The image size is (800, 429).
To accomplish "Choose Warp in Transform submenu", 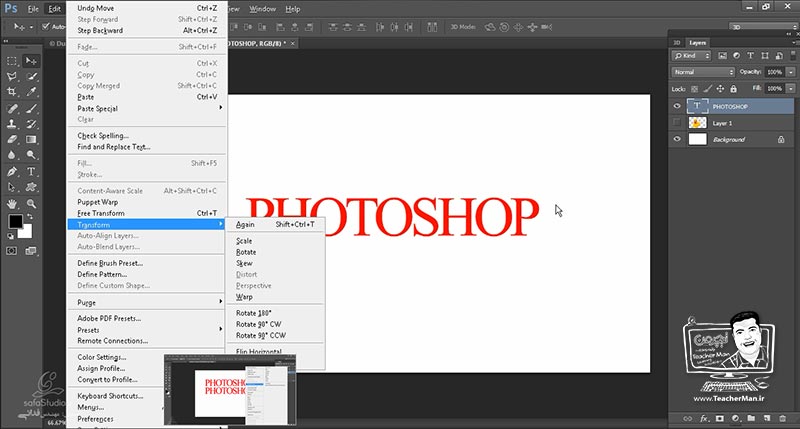I will pos(276,296).
